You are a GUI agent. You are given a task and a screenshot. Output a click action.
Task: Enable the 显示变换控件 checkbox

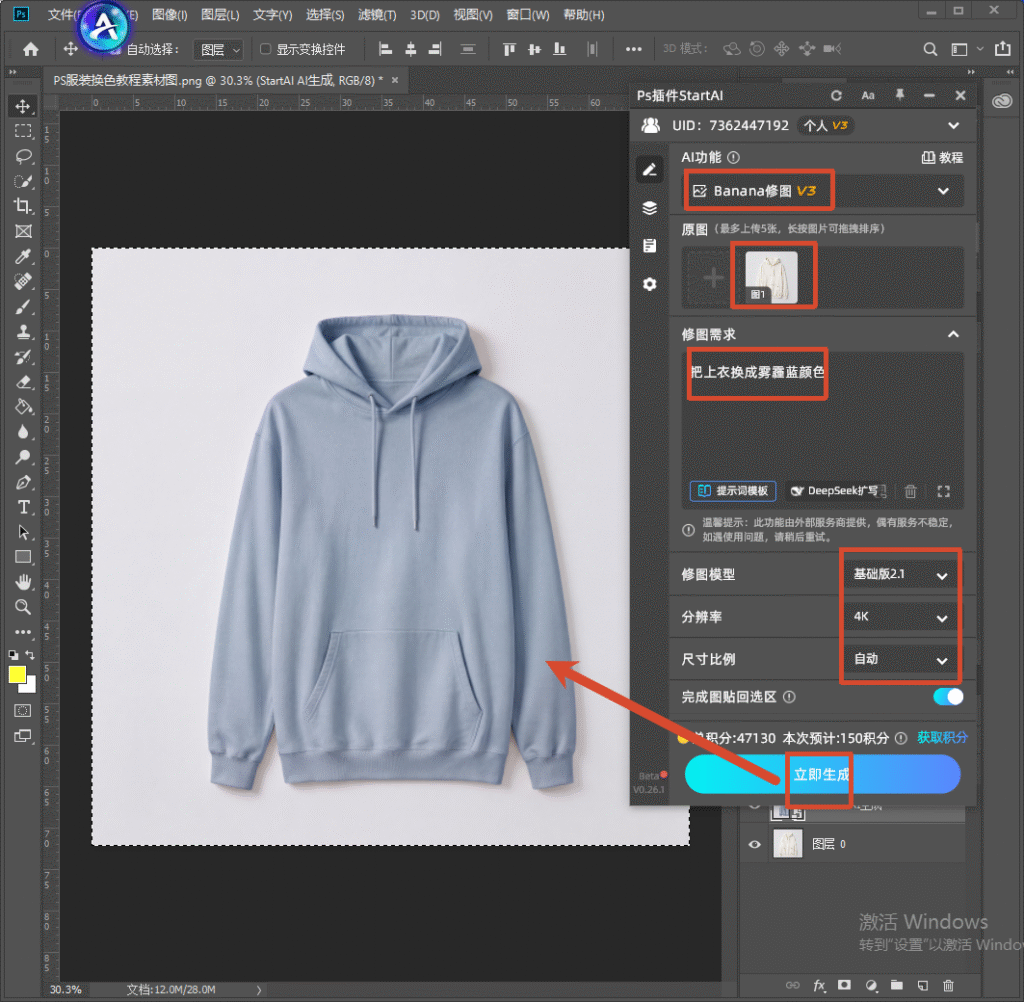click(x=265, y=49)
